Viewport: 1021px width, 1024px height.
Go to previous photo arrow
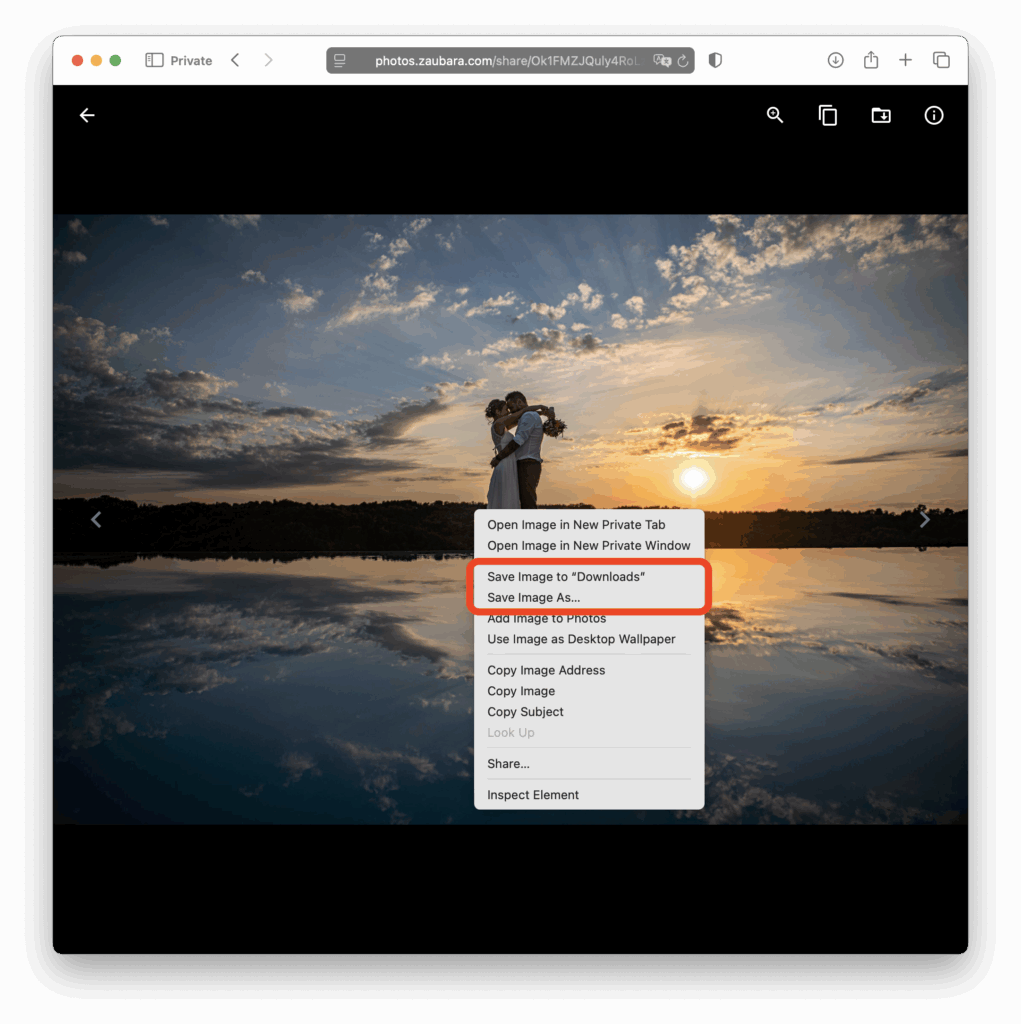click(x=96, y=520)
